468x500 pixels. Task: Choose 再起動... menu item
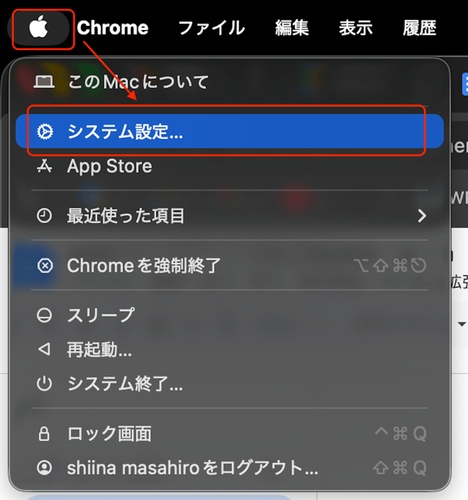click(x=229, y=350)
